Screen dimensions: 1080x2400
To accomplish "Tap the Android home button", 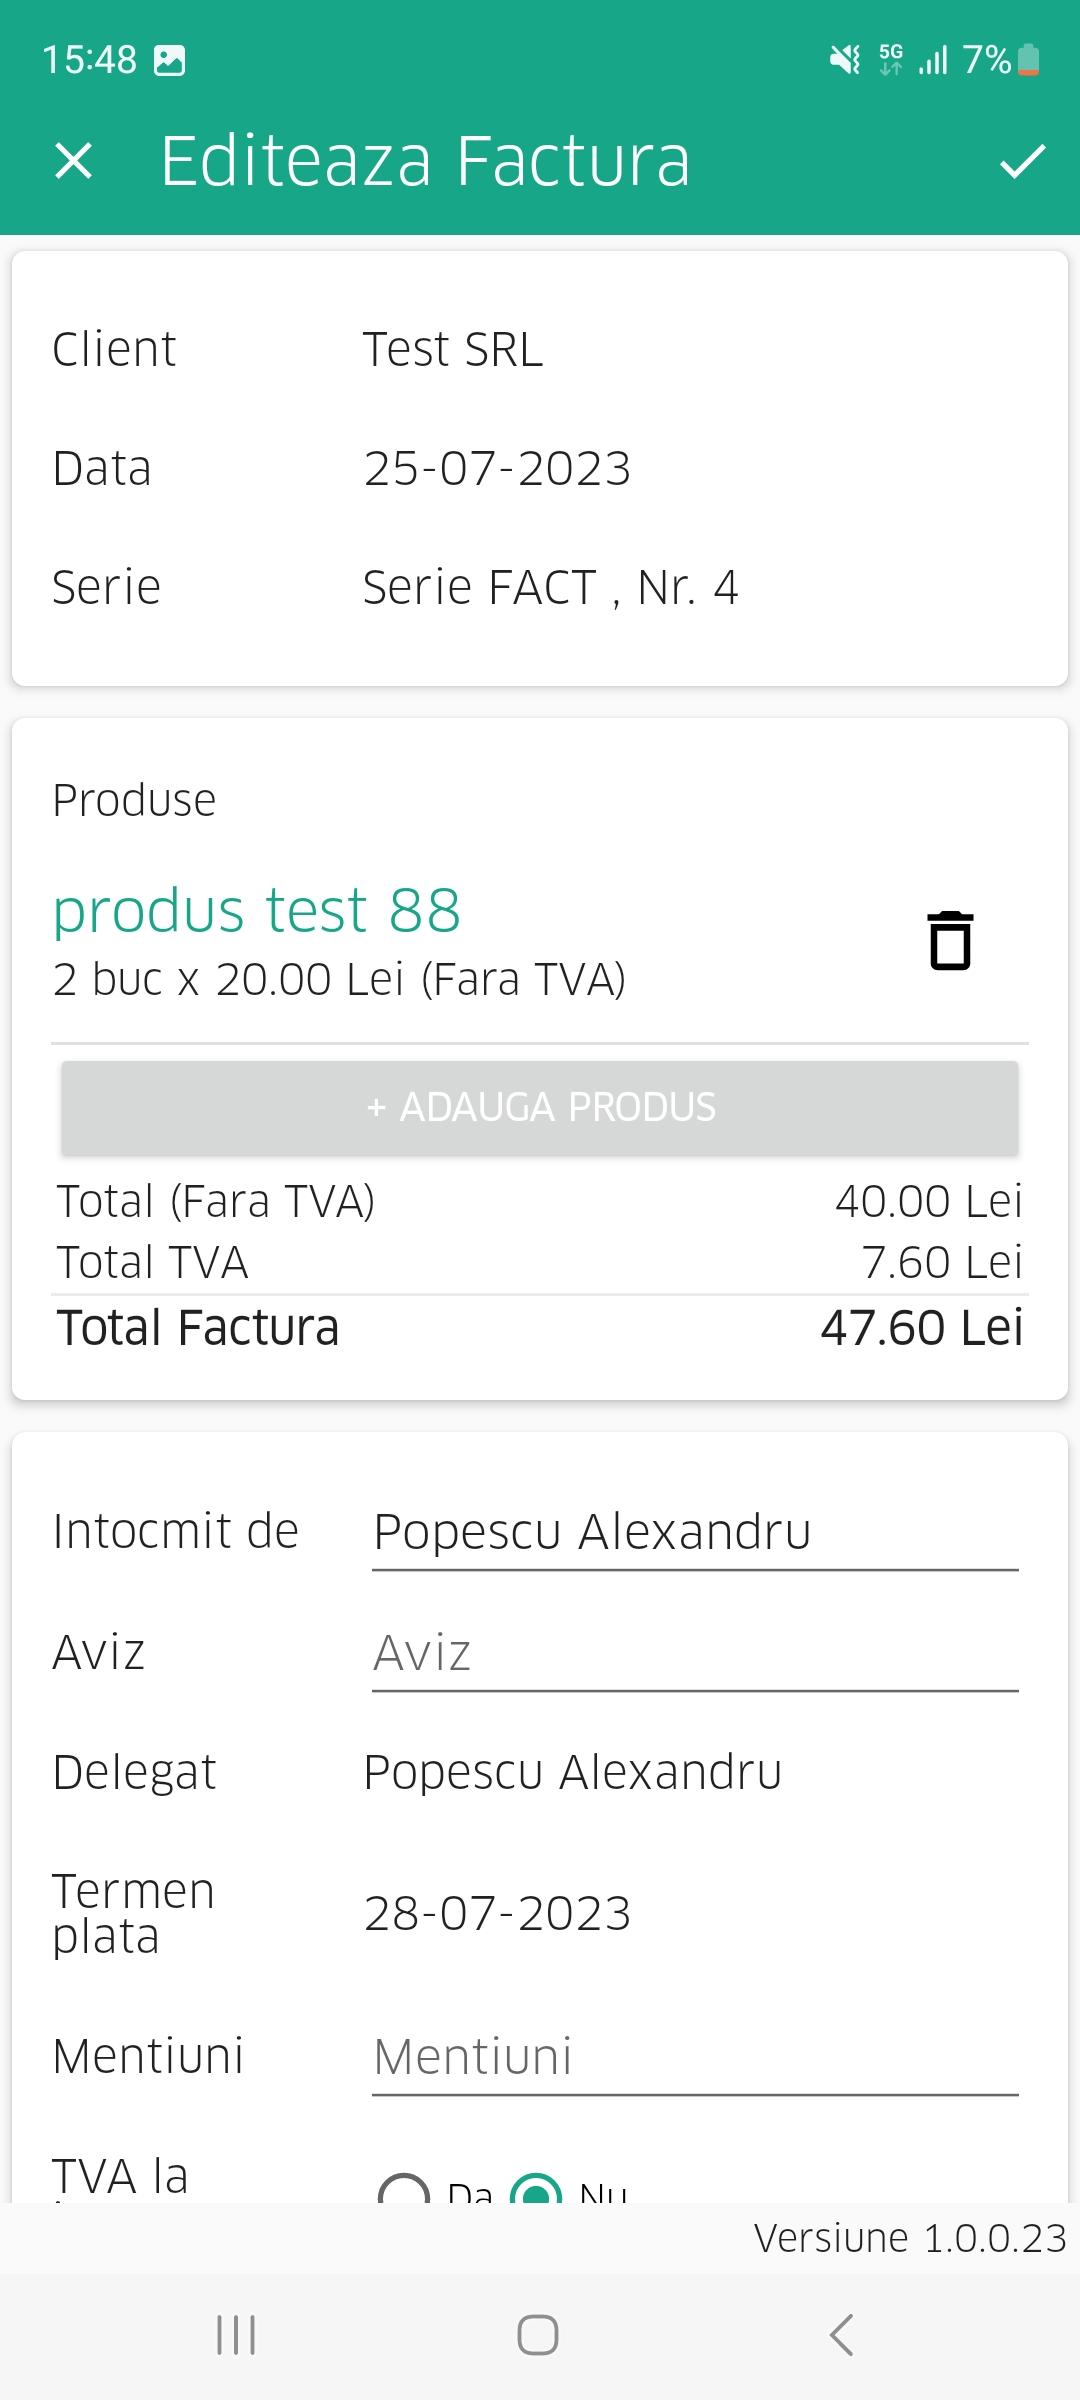I will pyautogui.click(x=538, y=2335).
